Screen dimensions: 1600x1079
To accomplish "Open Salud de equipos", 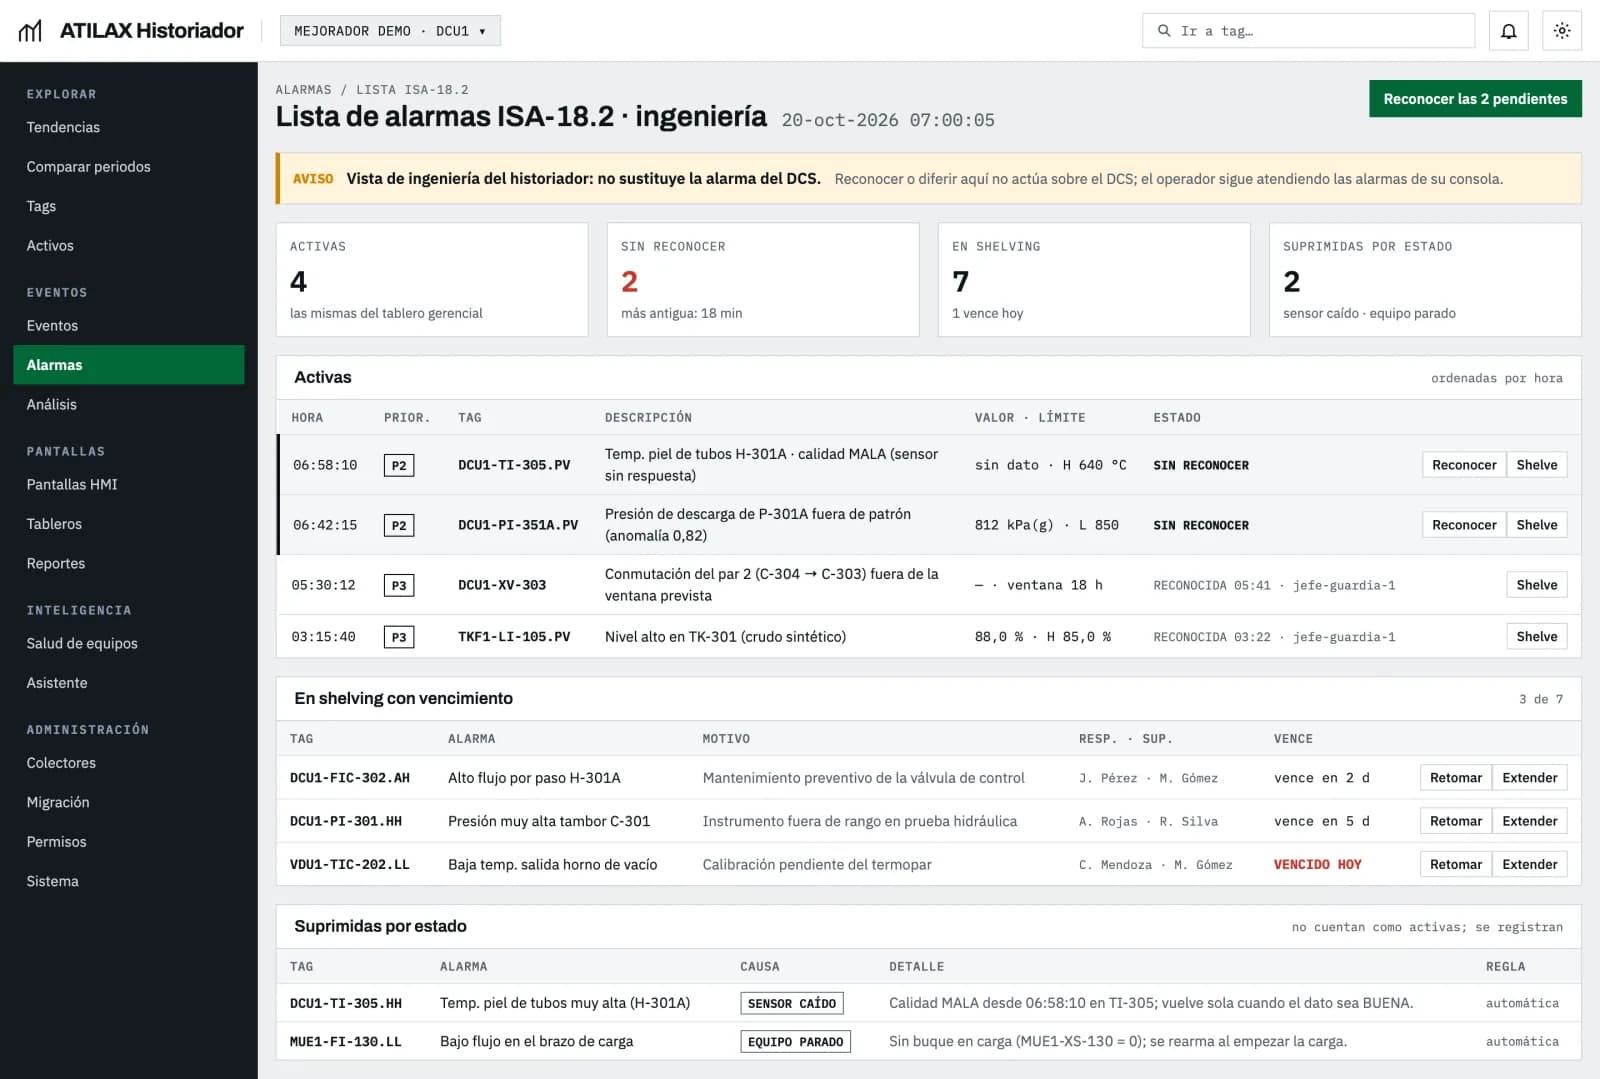I will [x=129, y=643].
